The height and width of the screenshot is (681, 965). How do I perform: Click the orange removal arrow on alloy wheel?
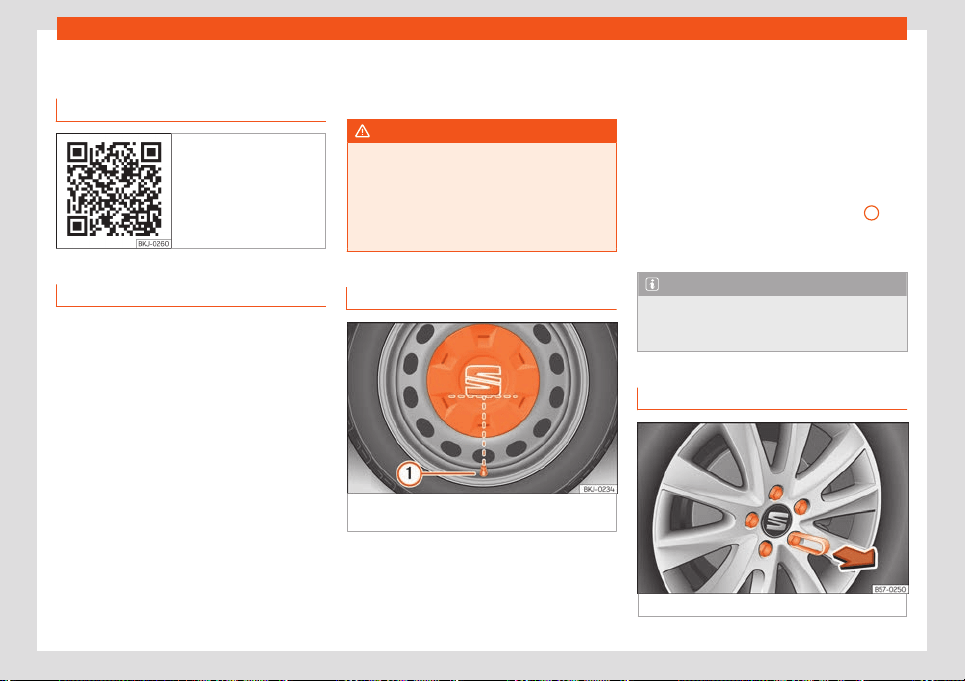pos(854,559)
